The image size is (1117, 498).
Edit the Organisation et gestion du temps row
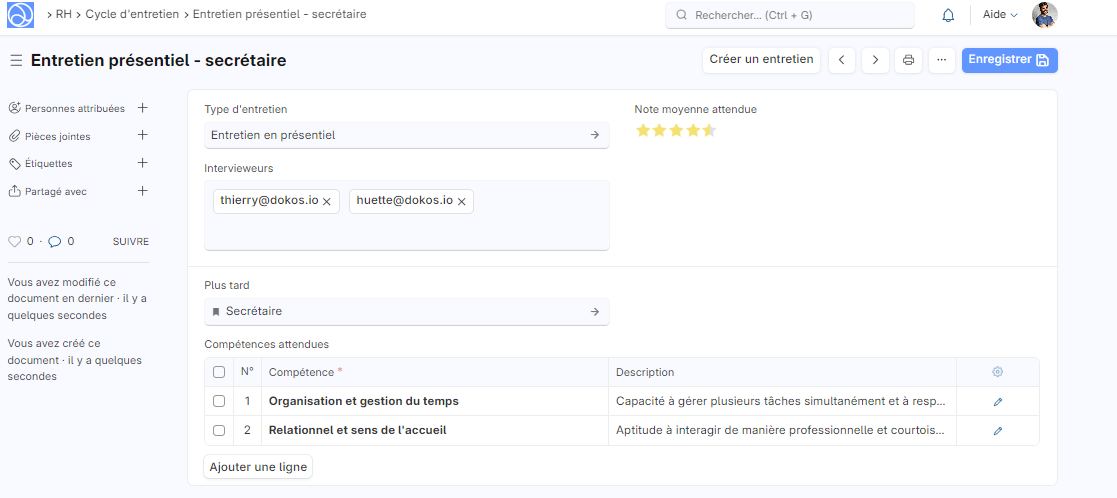click(997, 402)
